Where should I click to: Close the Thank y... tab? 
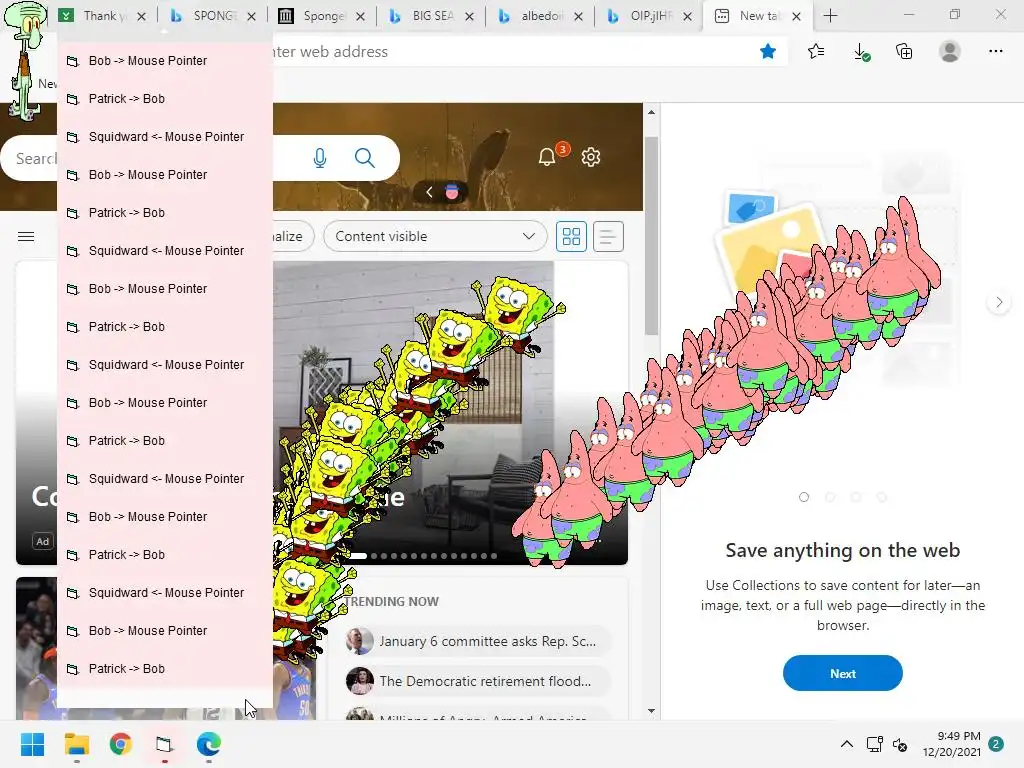point(141,16)
